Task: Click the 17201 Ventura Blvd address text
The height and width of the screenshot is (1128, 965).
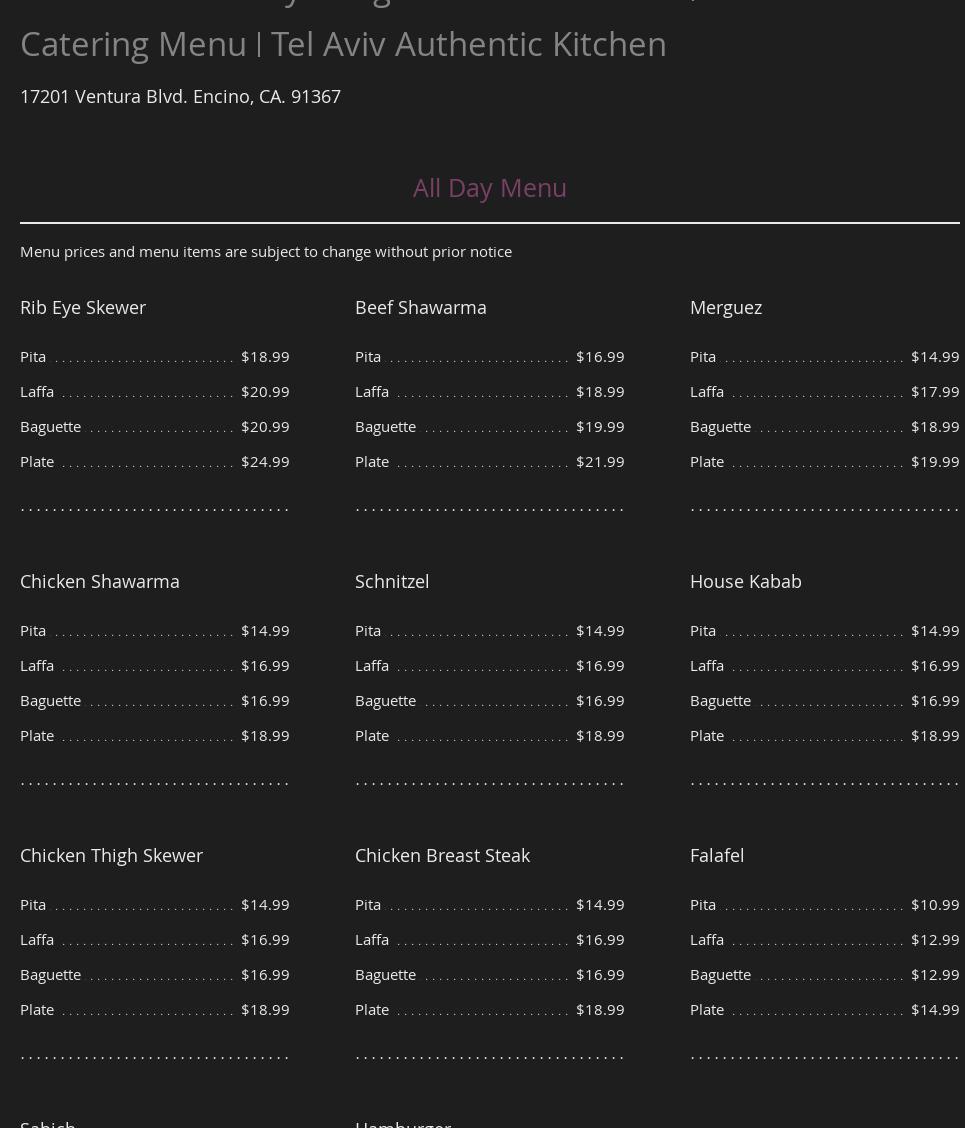Action: pos(180,96)
